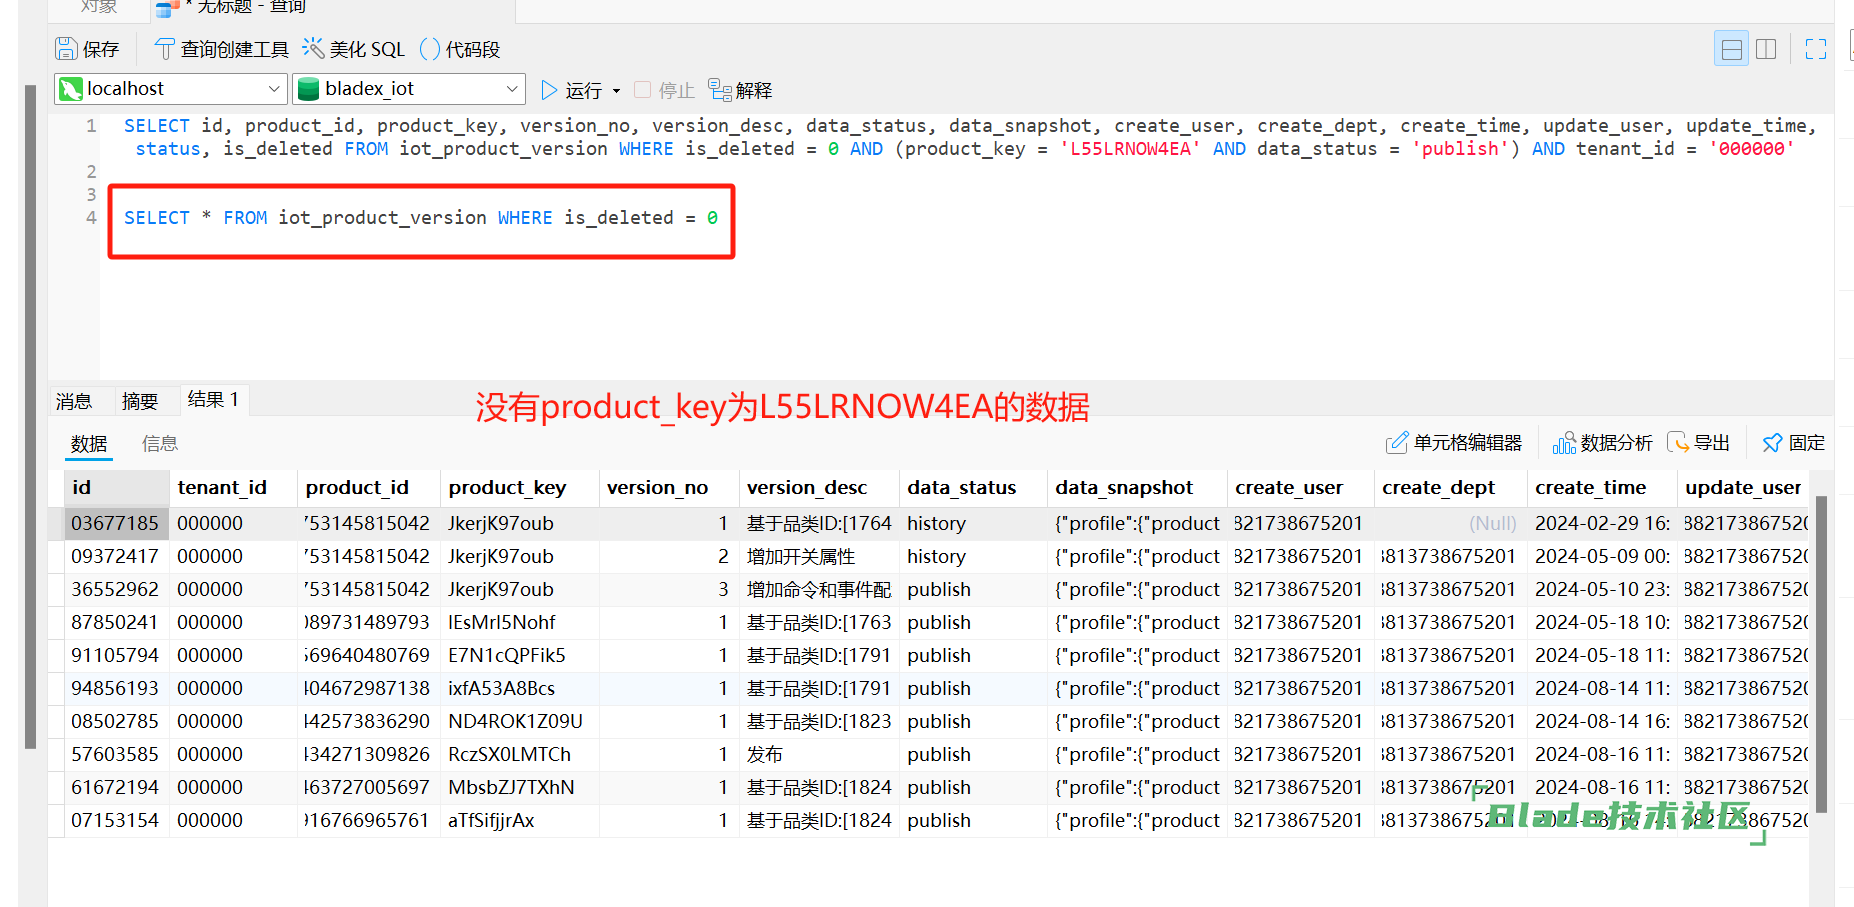
Task: Switch to the 结果 1 tab
Action: click(213, 400)
